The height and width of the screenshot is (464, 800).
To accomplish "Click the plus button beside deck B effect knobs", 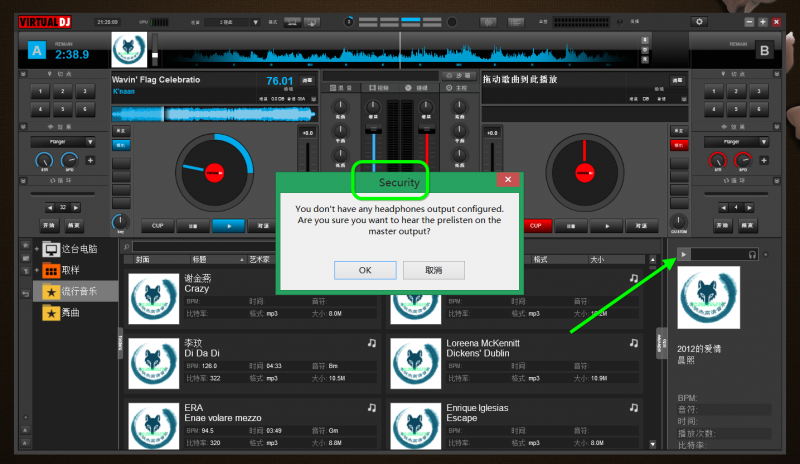I will (x=764, y=160).
